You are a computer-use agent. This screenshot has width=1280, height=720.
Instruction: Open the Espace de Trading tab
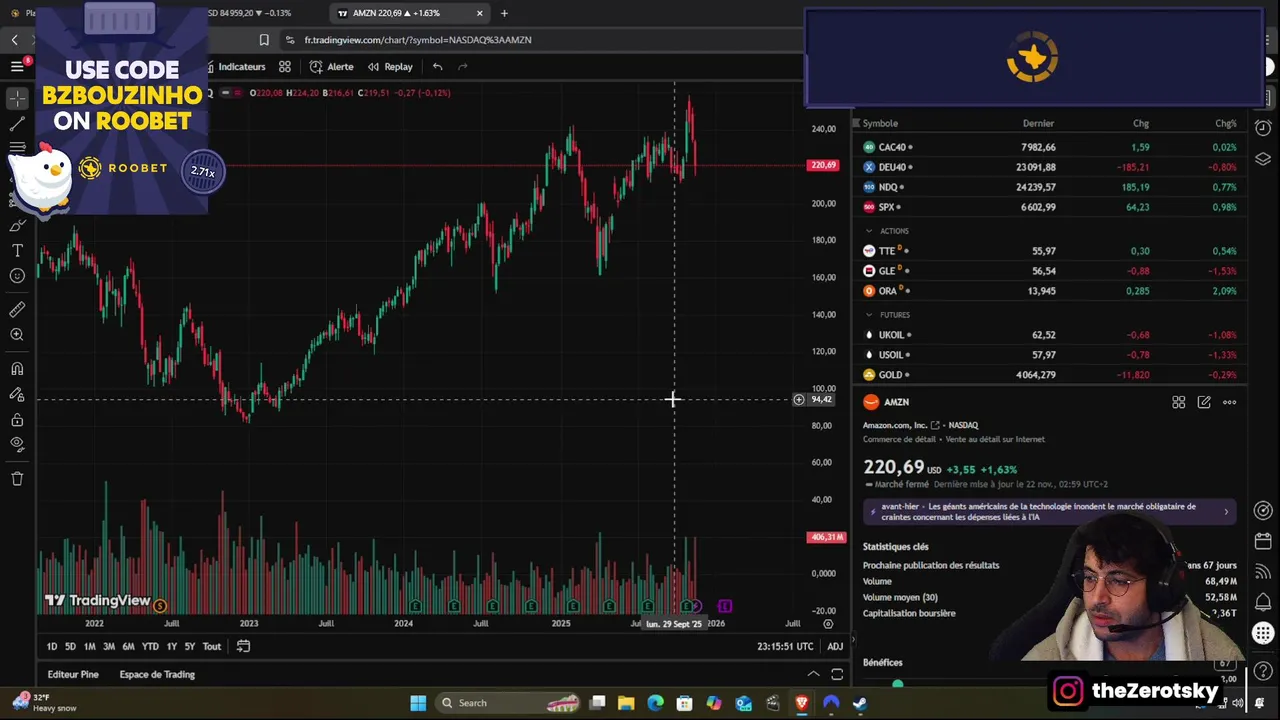157,675
